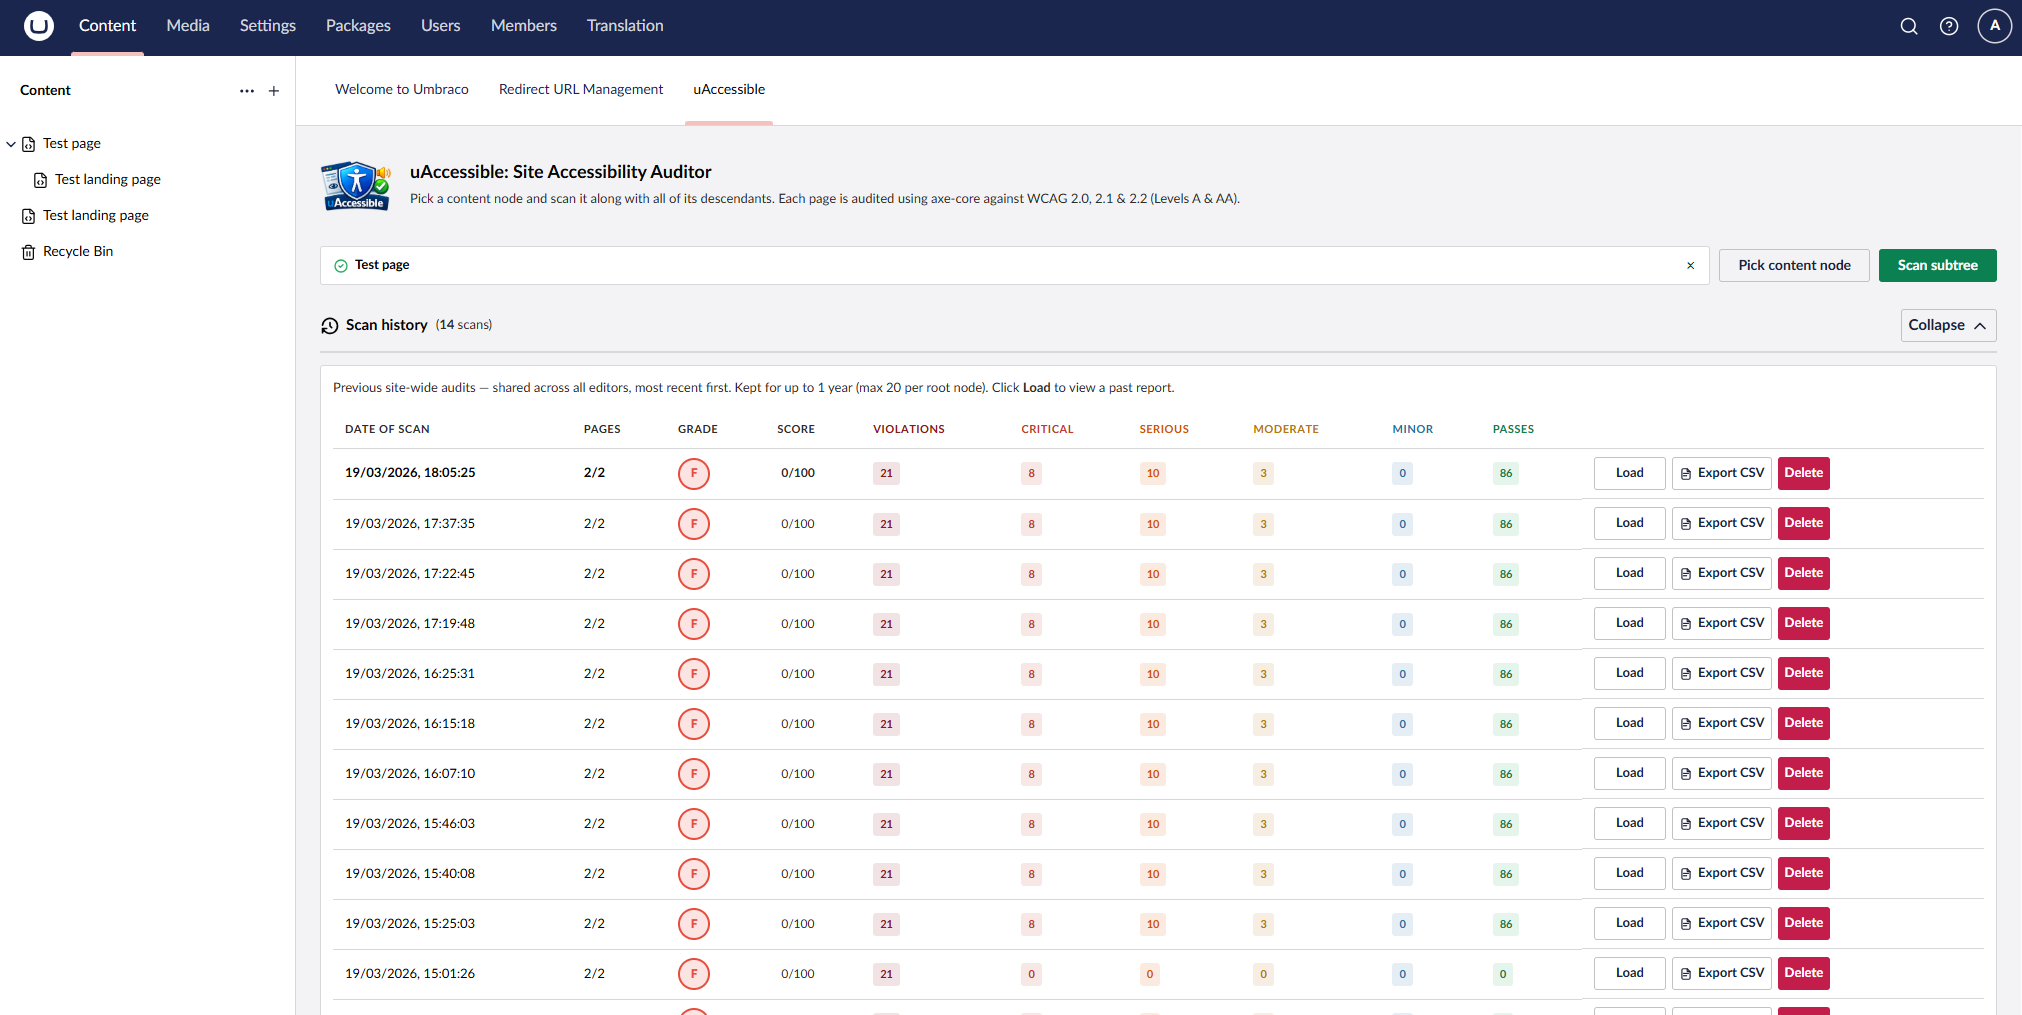
Task: Pick a content node
Action: pos(1793,265)
